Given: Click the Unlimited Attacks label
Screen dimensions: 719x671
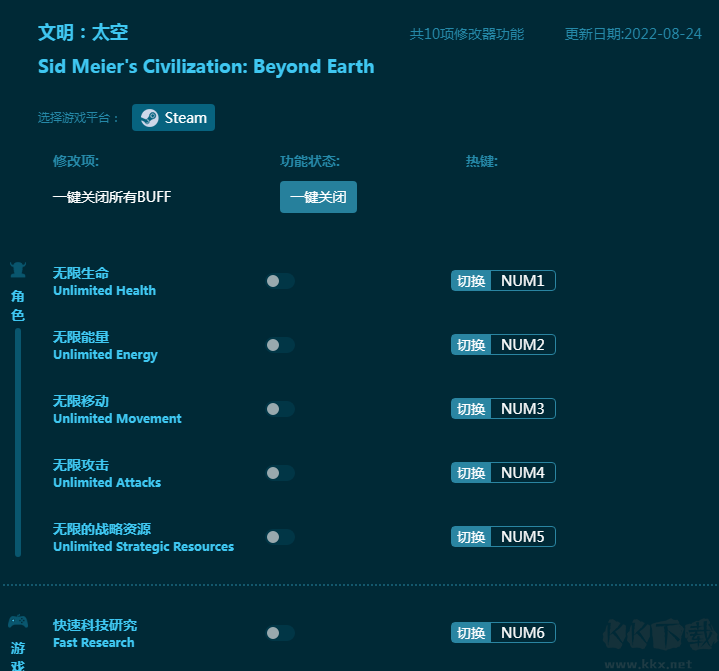Looking at the screenshot, I should click(x=107, y=483).
